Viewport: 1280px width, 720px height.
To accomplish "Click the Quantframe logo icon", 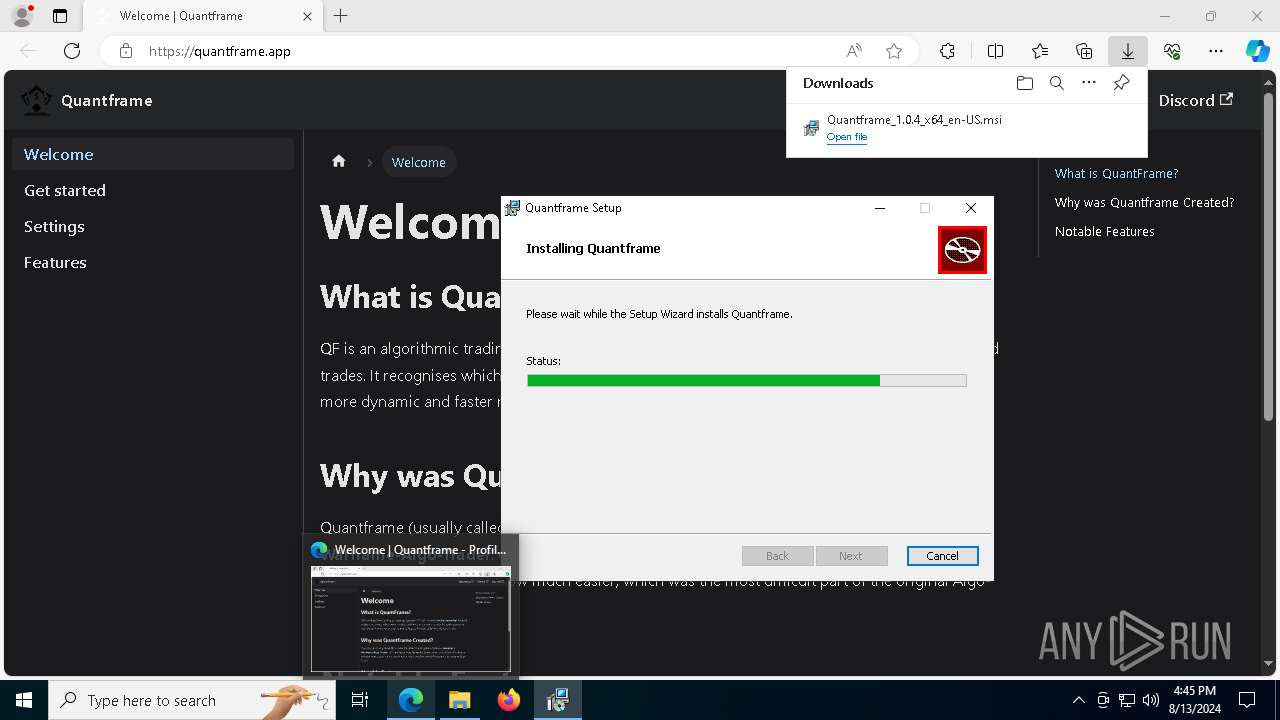I will [37, 100].
